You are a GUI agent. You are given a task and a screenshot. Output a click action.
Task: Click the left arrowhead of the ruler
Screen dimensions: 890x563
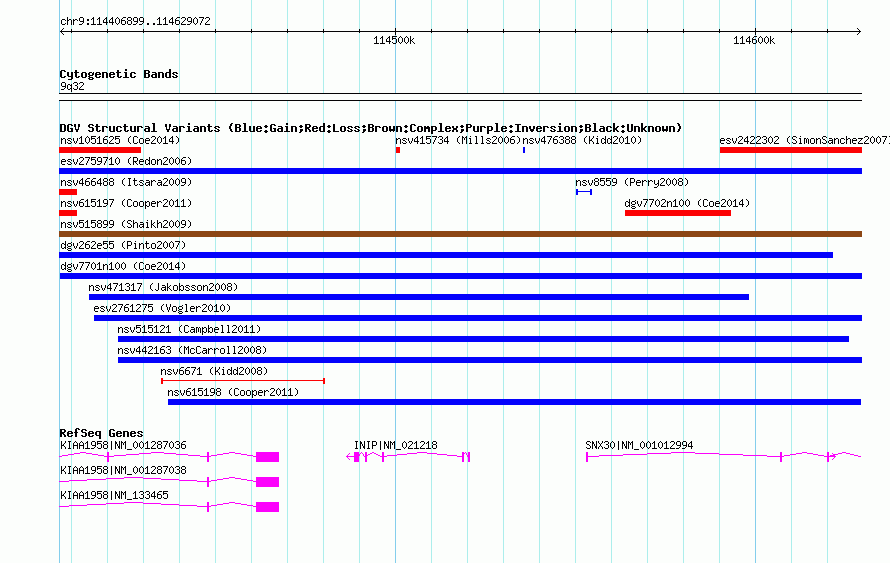point(63,32)
